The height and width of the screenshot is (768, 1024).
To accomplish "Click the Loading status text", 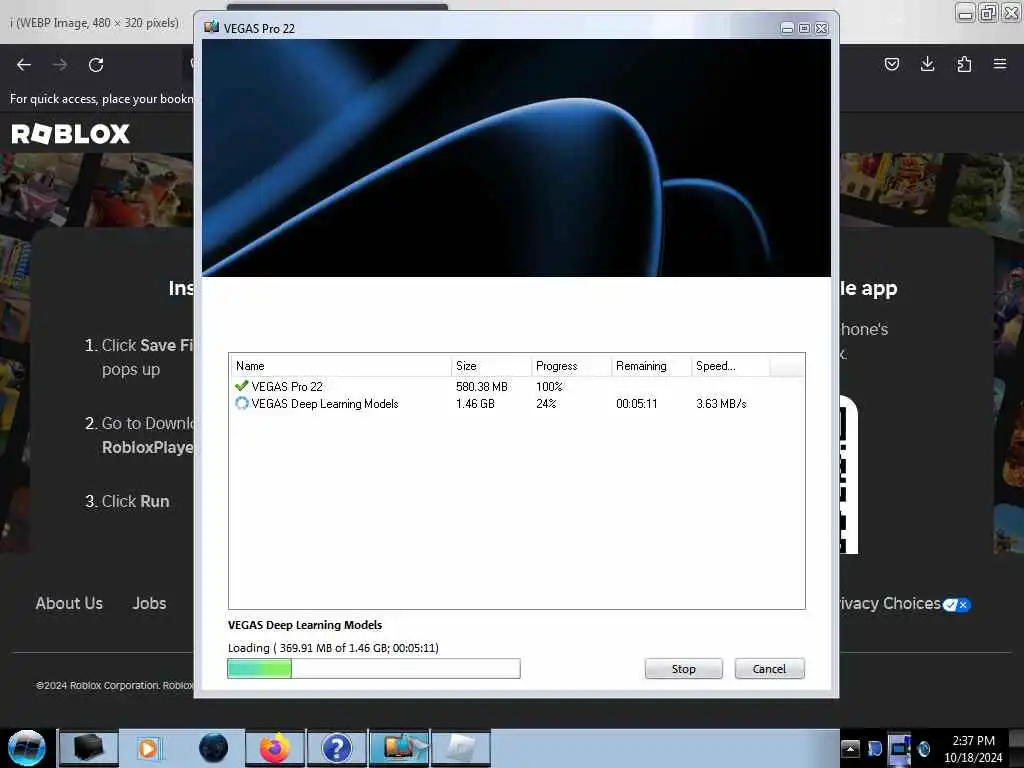I will point(333,648).
